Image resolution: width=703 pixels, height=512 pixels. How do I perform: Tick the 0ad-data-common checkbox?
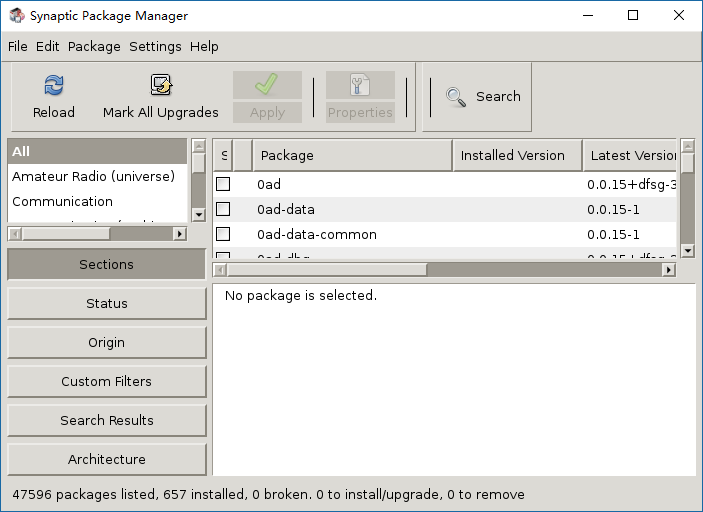223,234
